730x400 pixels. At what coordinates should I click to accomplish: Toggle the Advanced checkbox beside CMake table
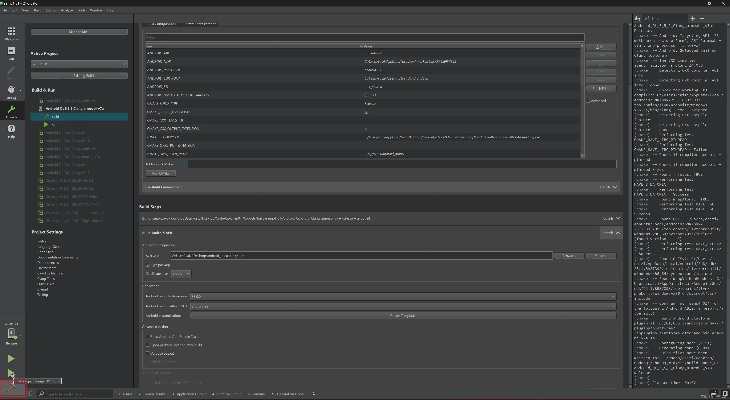[x=589, y=100]
